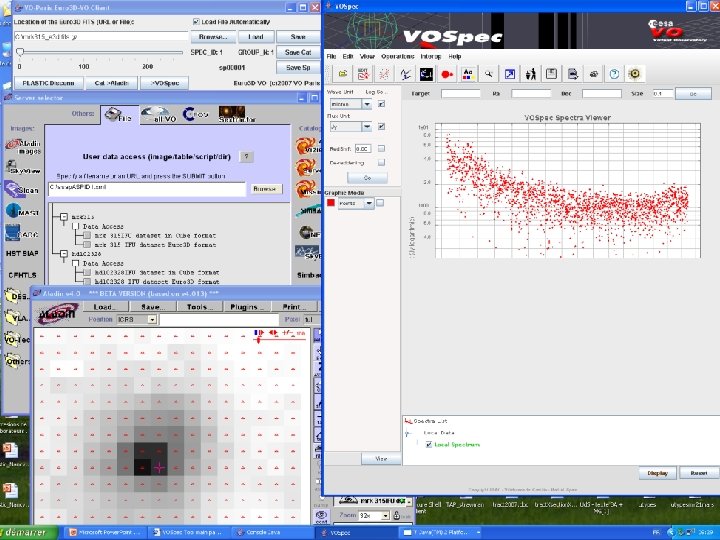Click the Tools button in Aladin
This screenshot has height=540, width=720.
tap(200, 307)
